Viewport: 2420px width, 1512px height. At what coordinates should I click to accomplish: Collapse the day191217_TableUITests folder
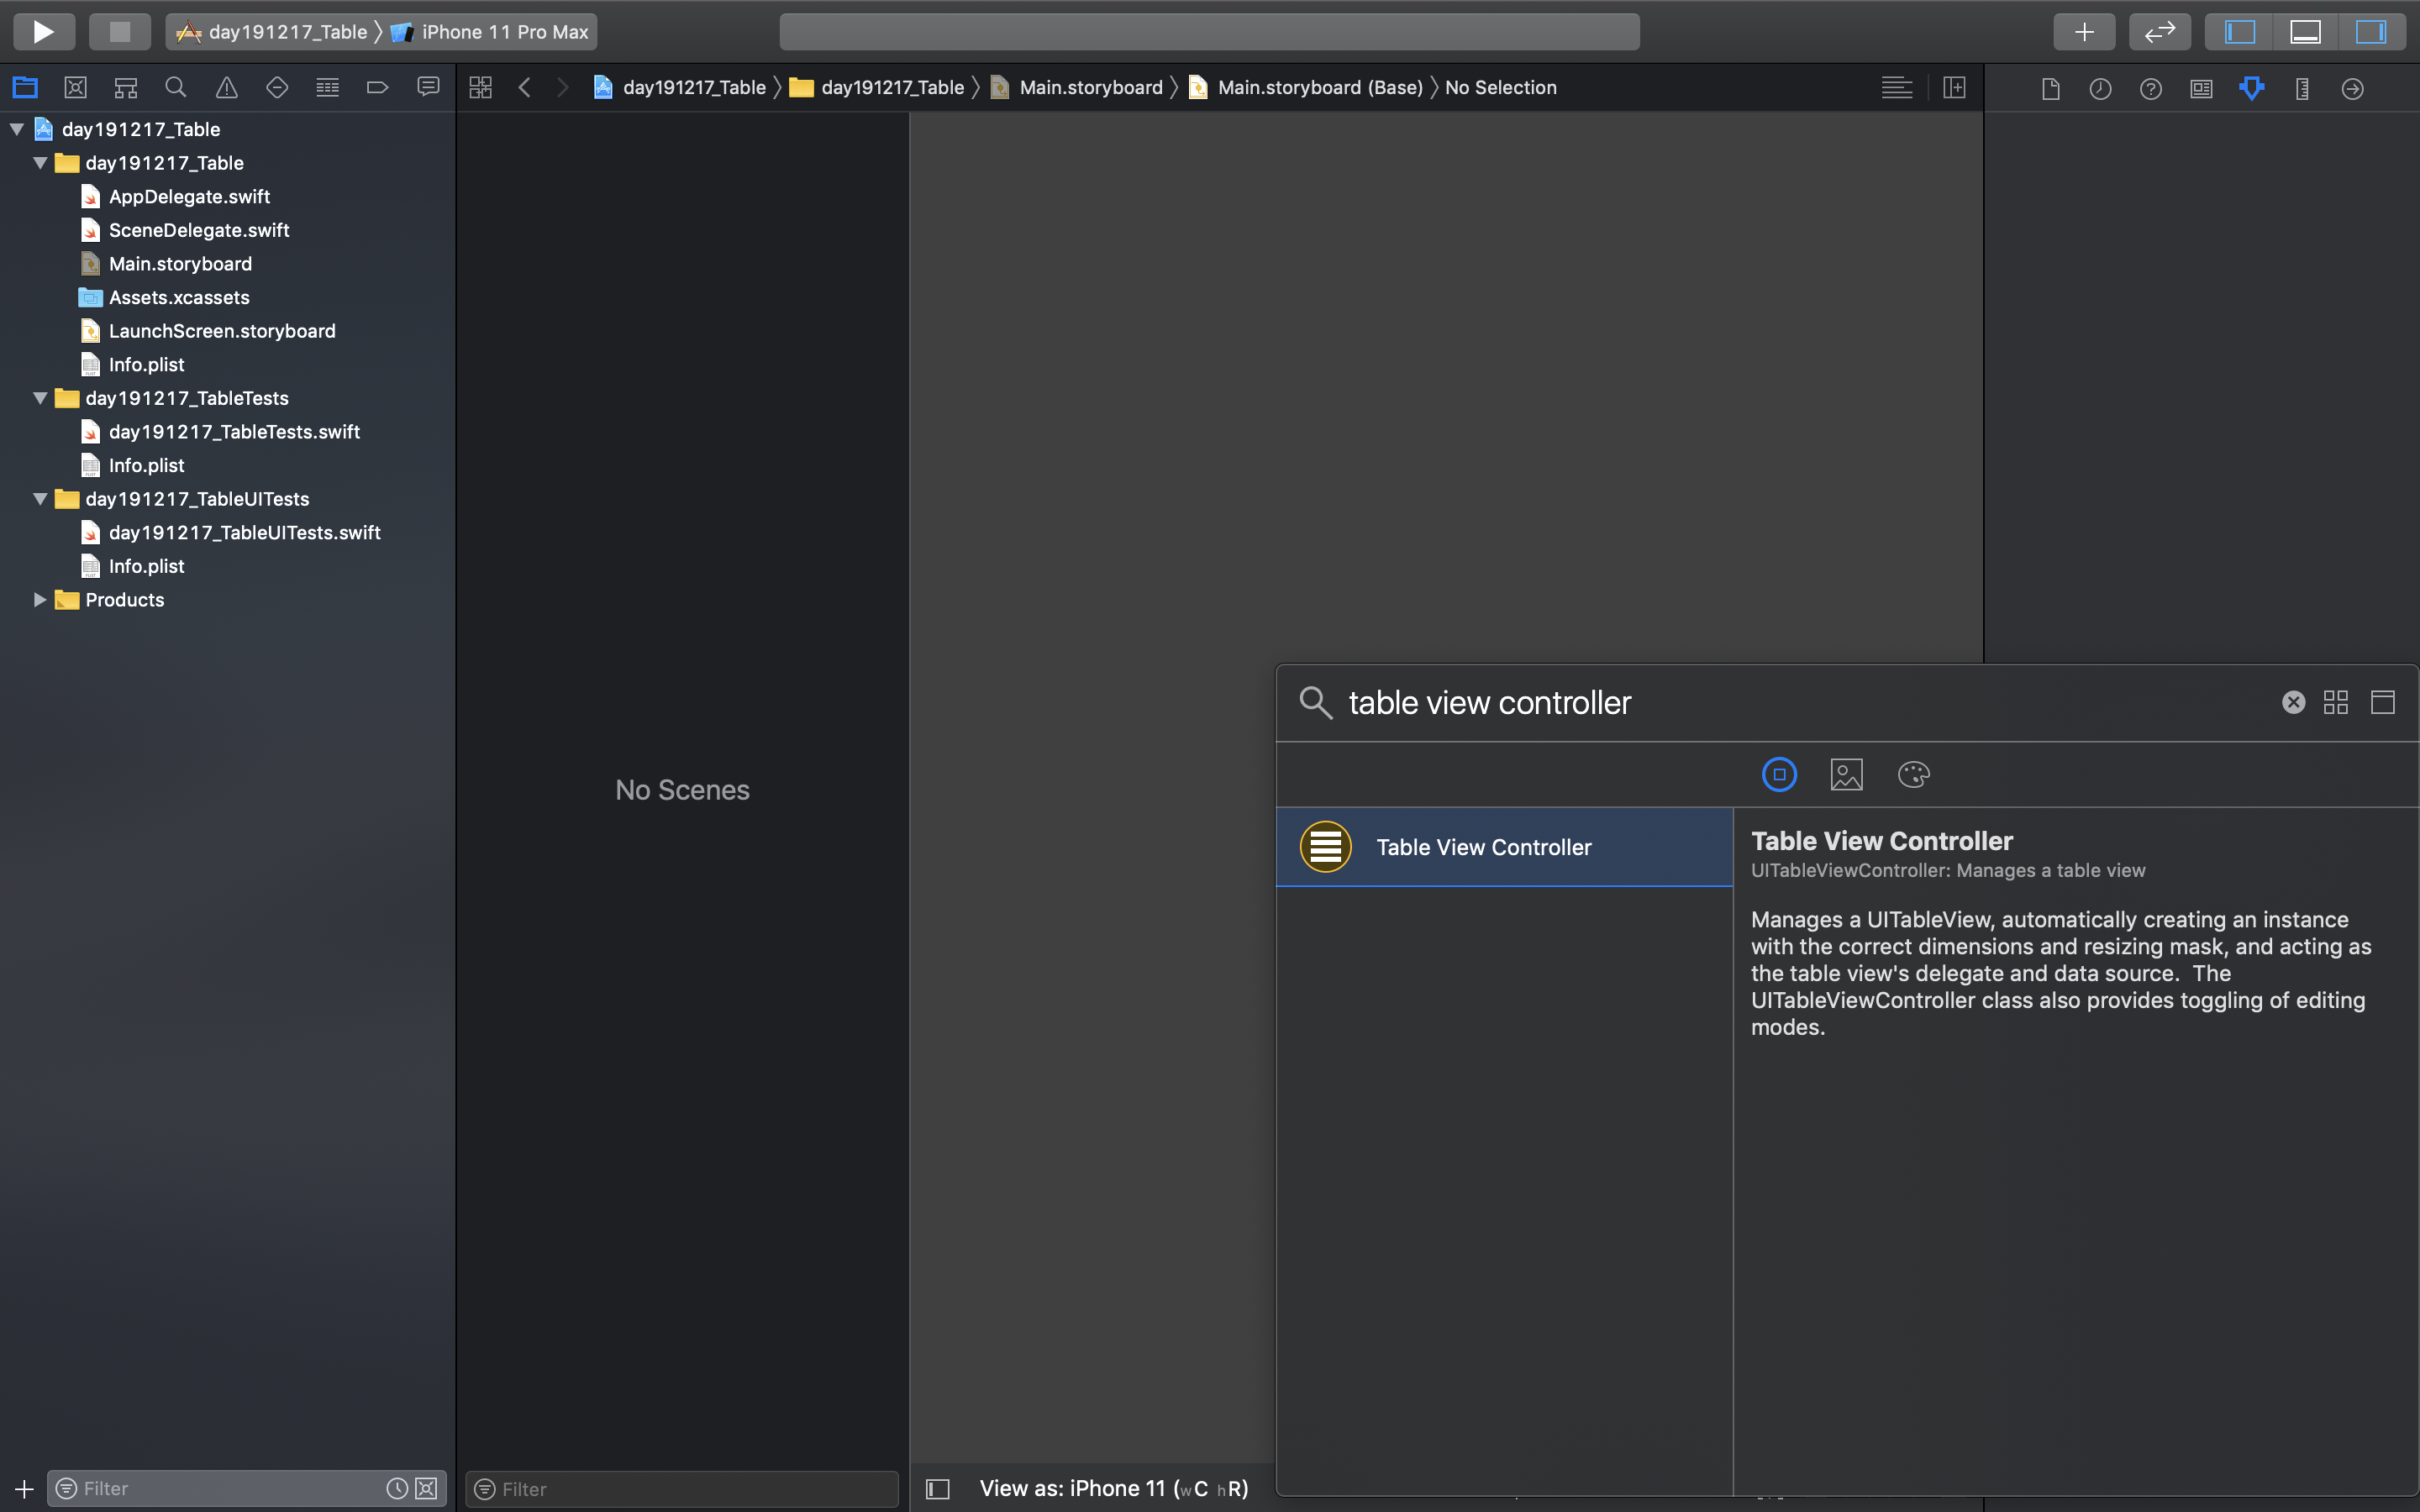coord(40,499)
